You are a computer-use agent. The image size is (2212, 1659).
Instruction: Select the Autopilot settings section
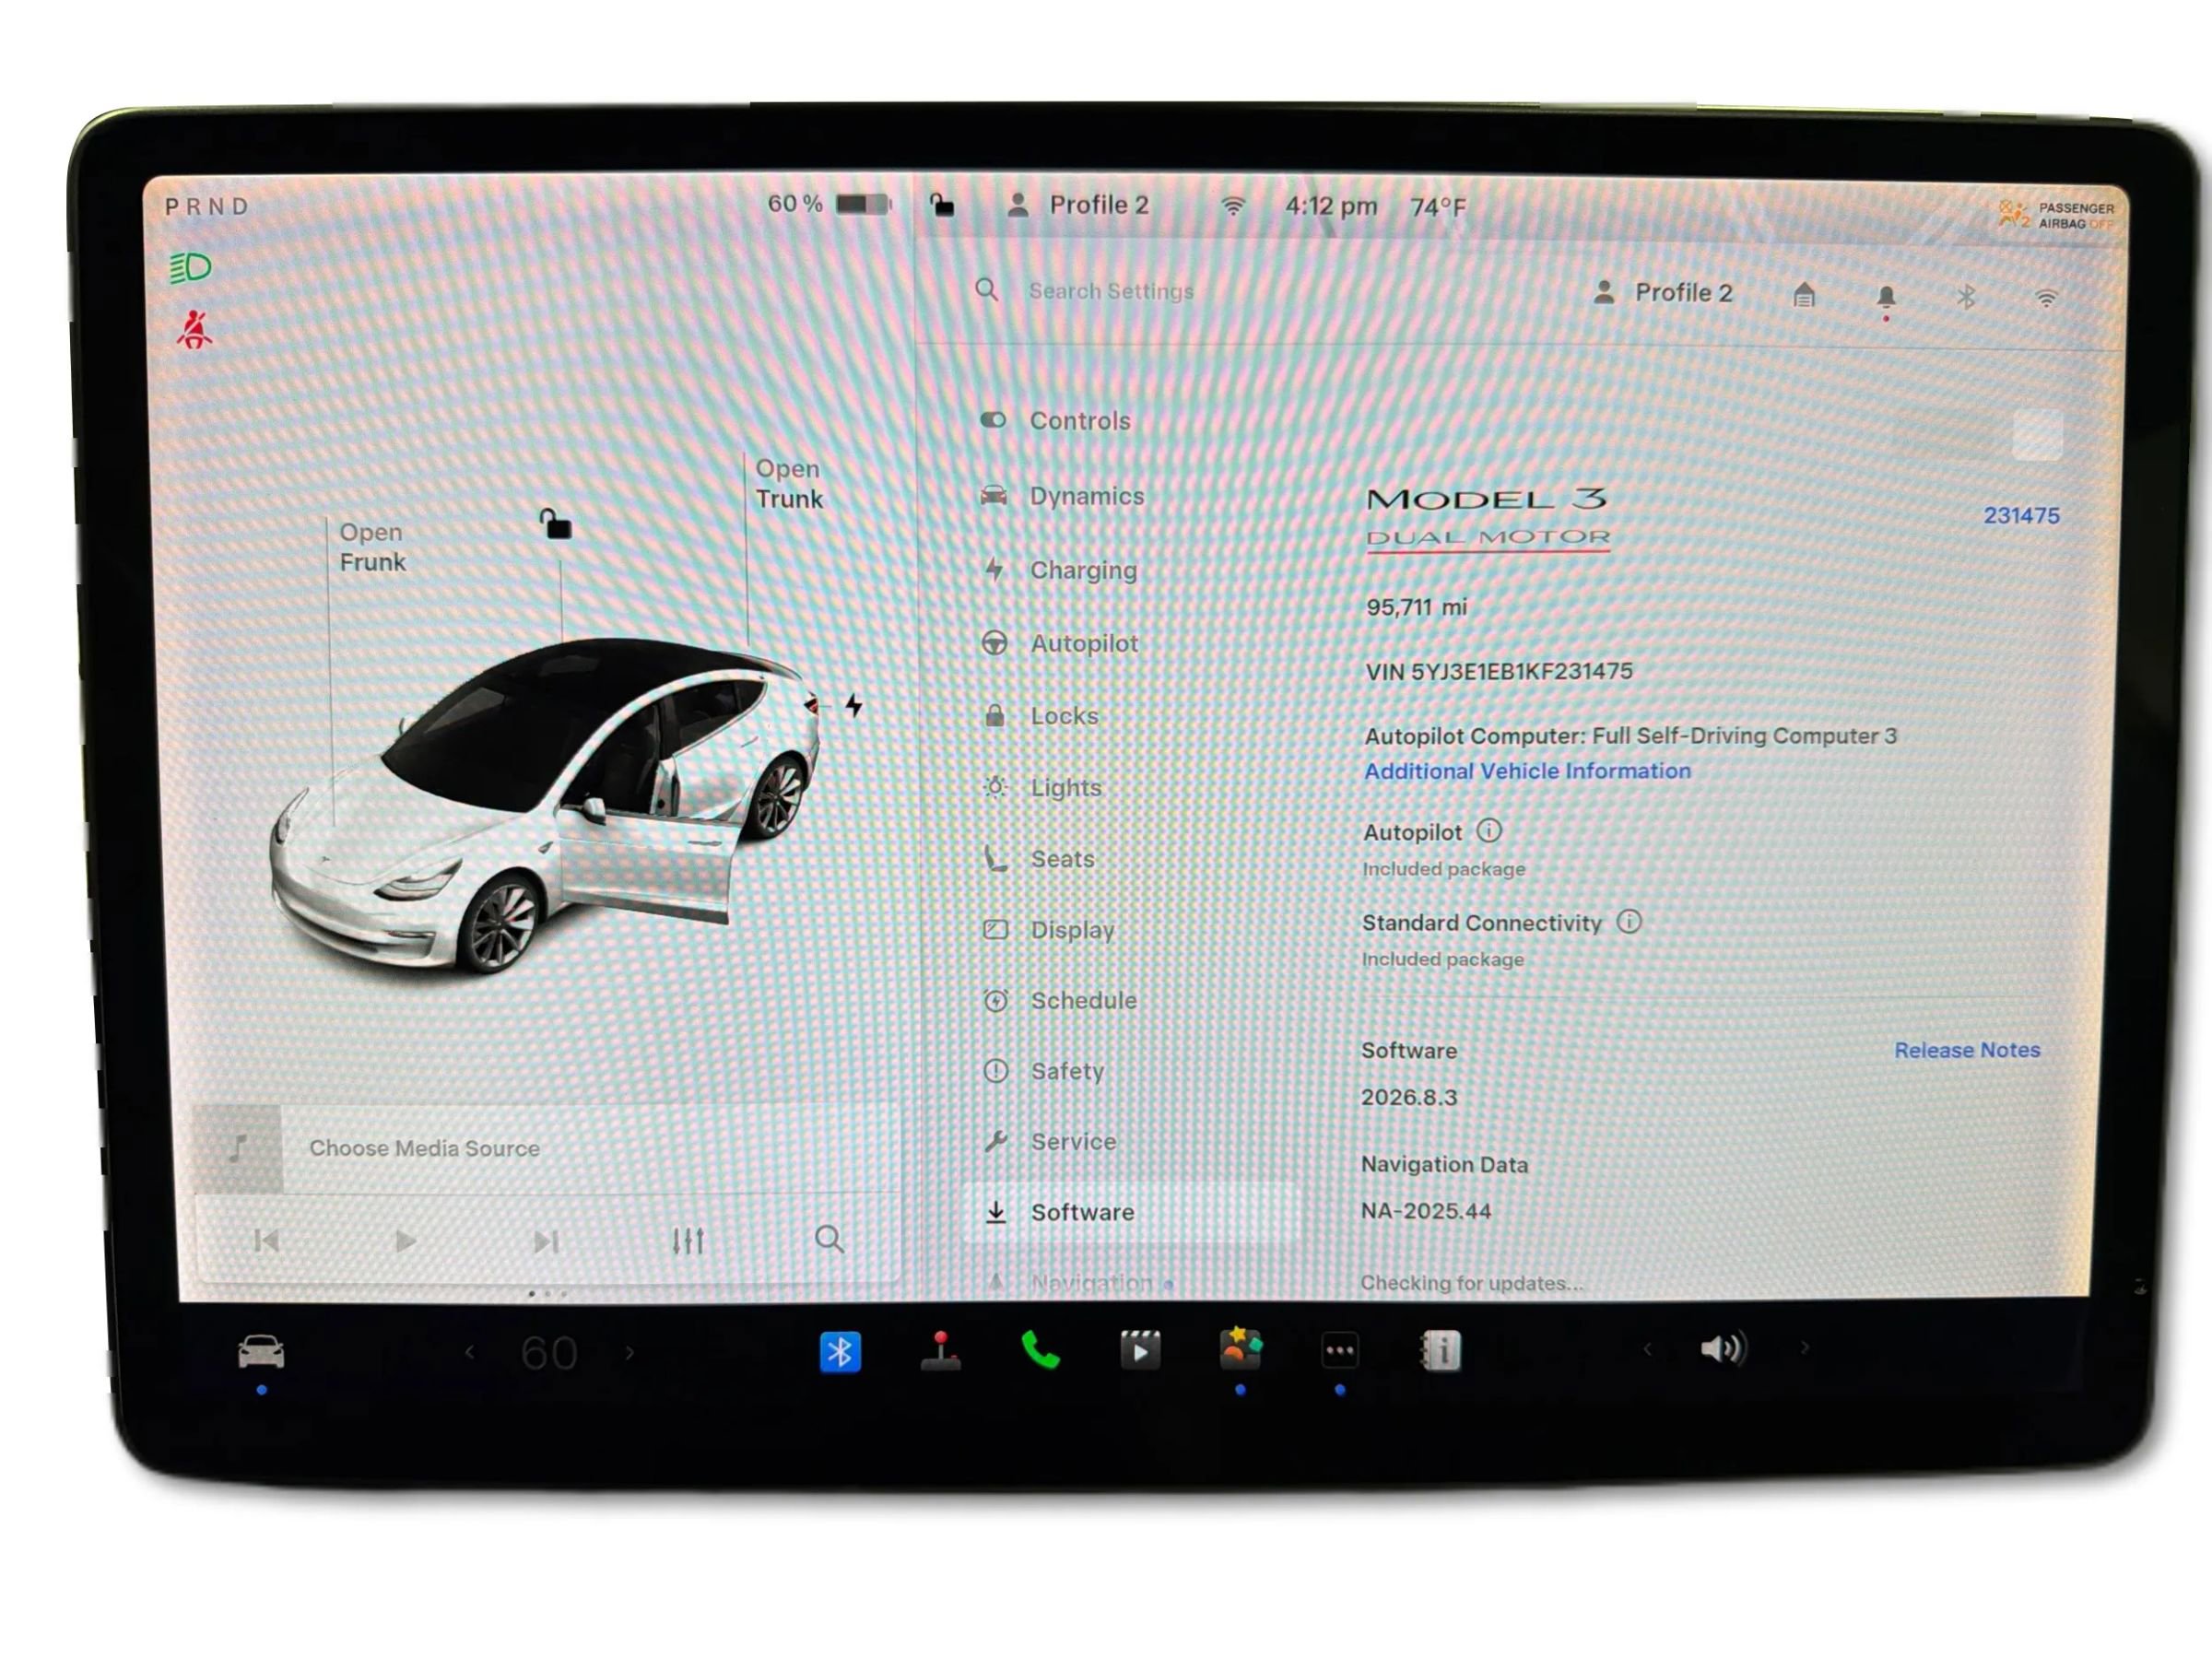coord(1085,643)
